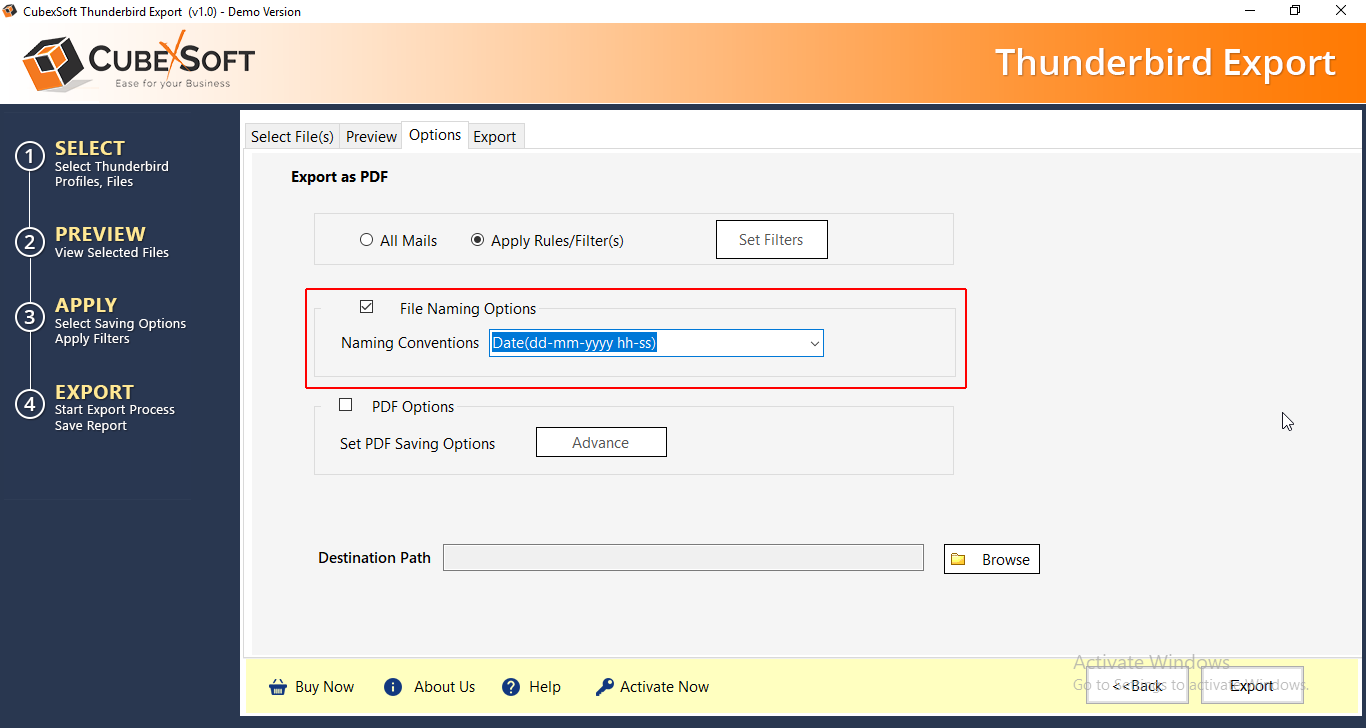This screenshot has height=728, width=1366.
Task: Select the Apply Rules/Filter(s) radio button
Action: click(478, 240)
